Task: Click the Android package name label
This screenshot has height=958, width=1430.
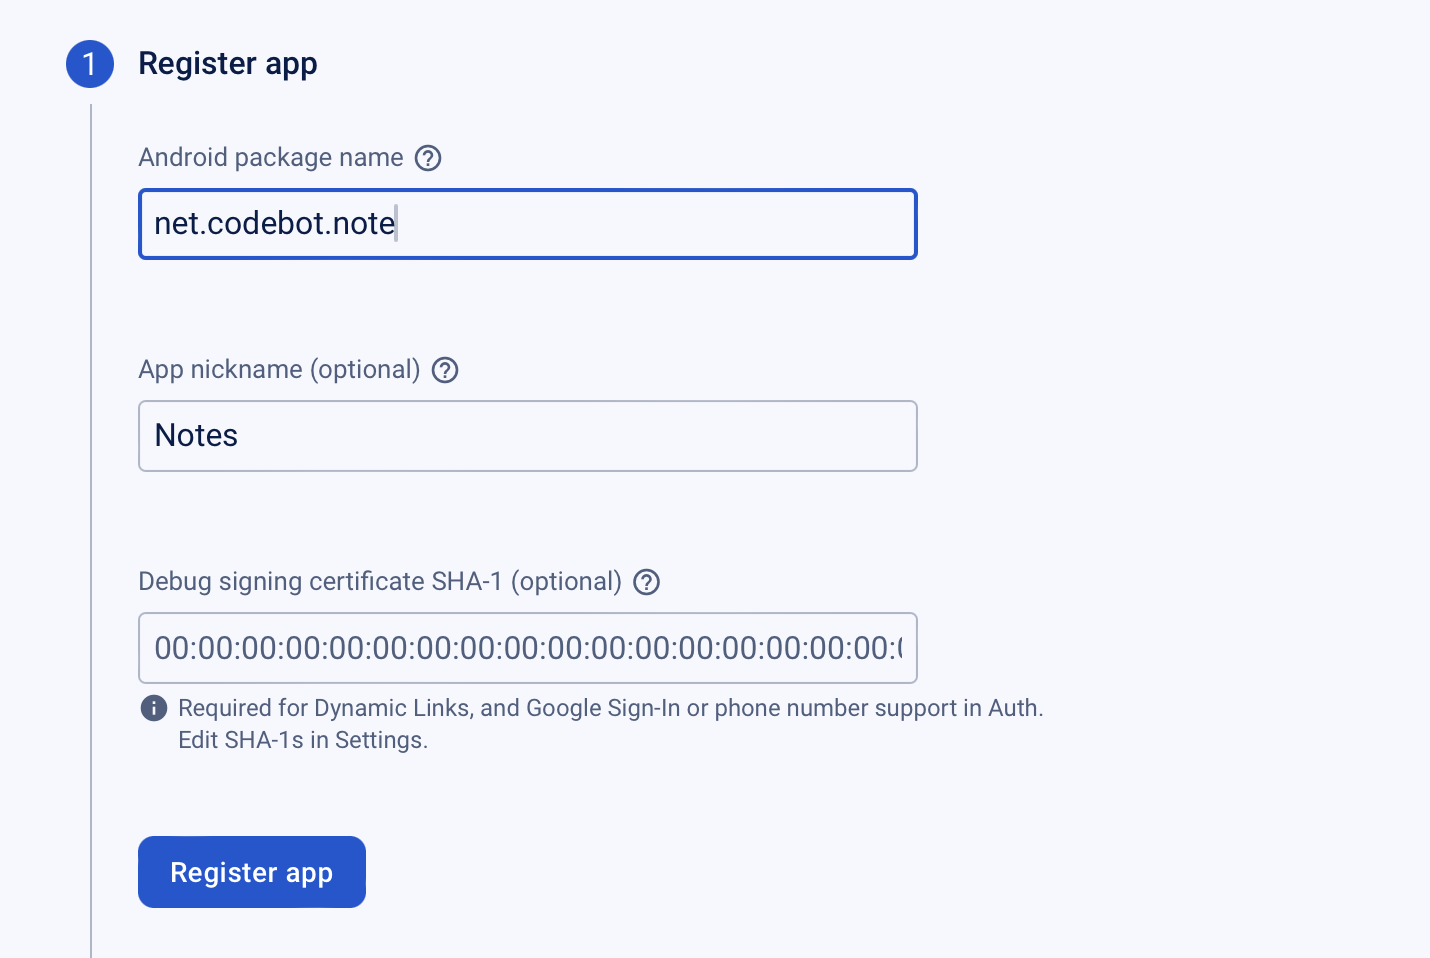Action: (x=271, y=157)
